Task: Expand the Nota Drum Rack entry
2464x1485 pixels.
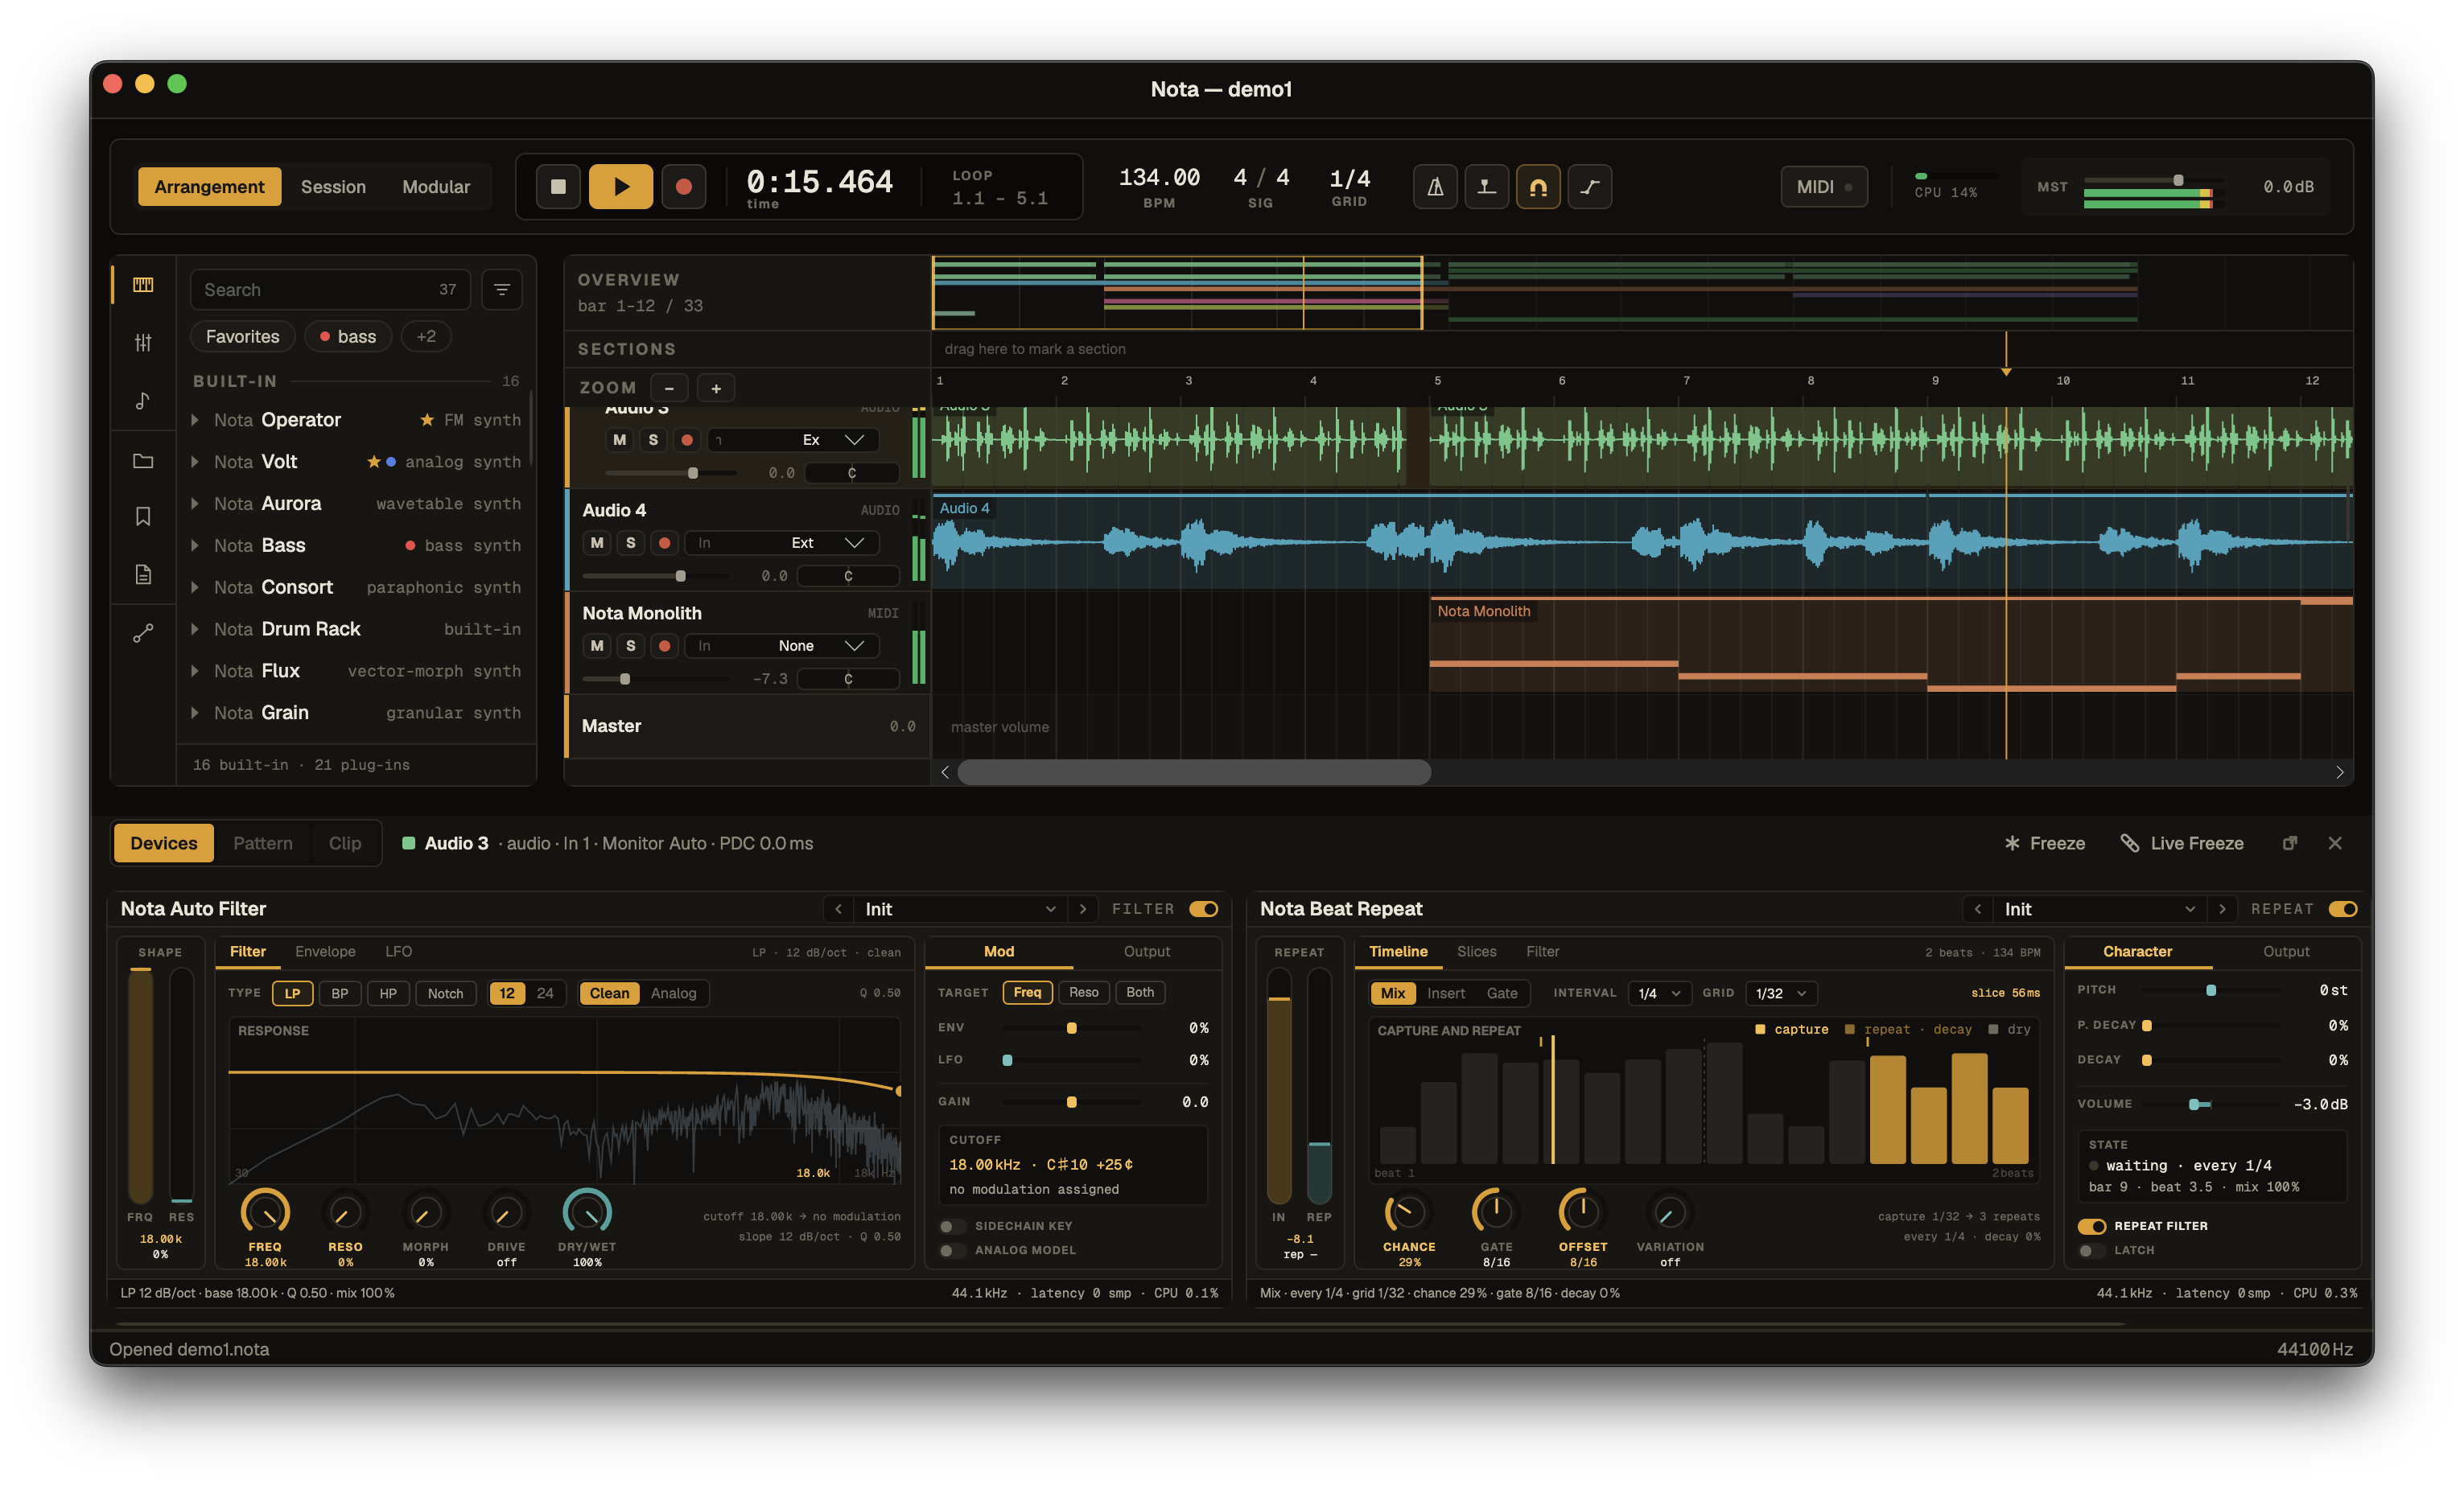Action: [195, 629]
